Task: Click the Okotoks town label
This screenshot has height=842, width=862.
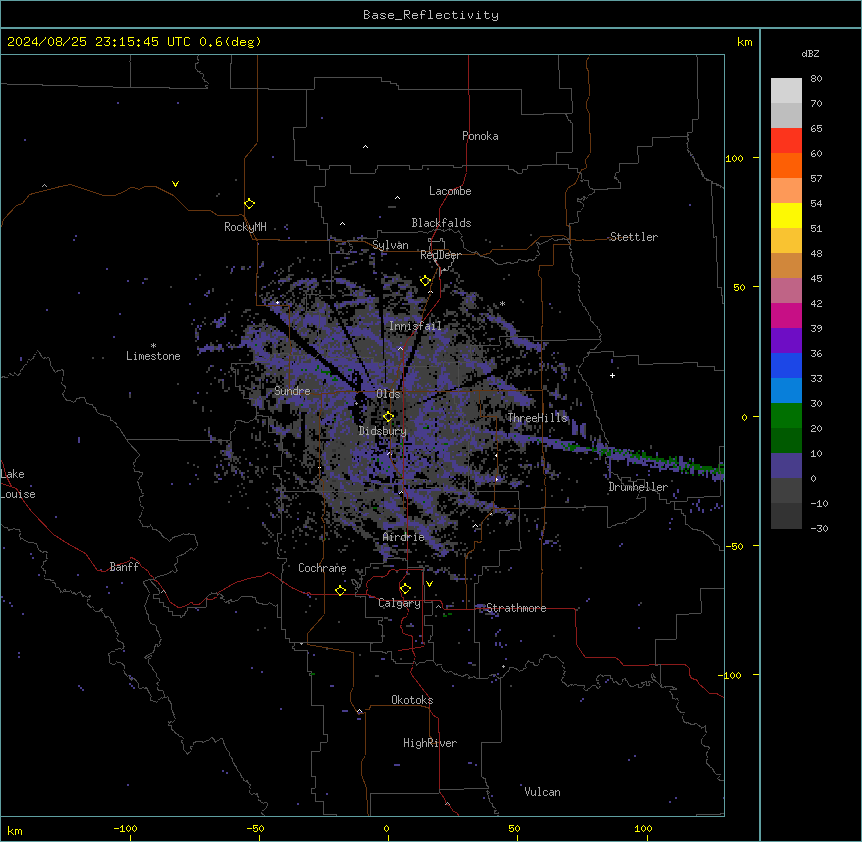Action: [x=412, y=700]
